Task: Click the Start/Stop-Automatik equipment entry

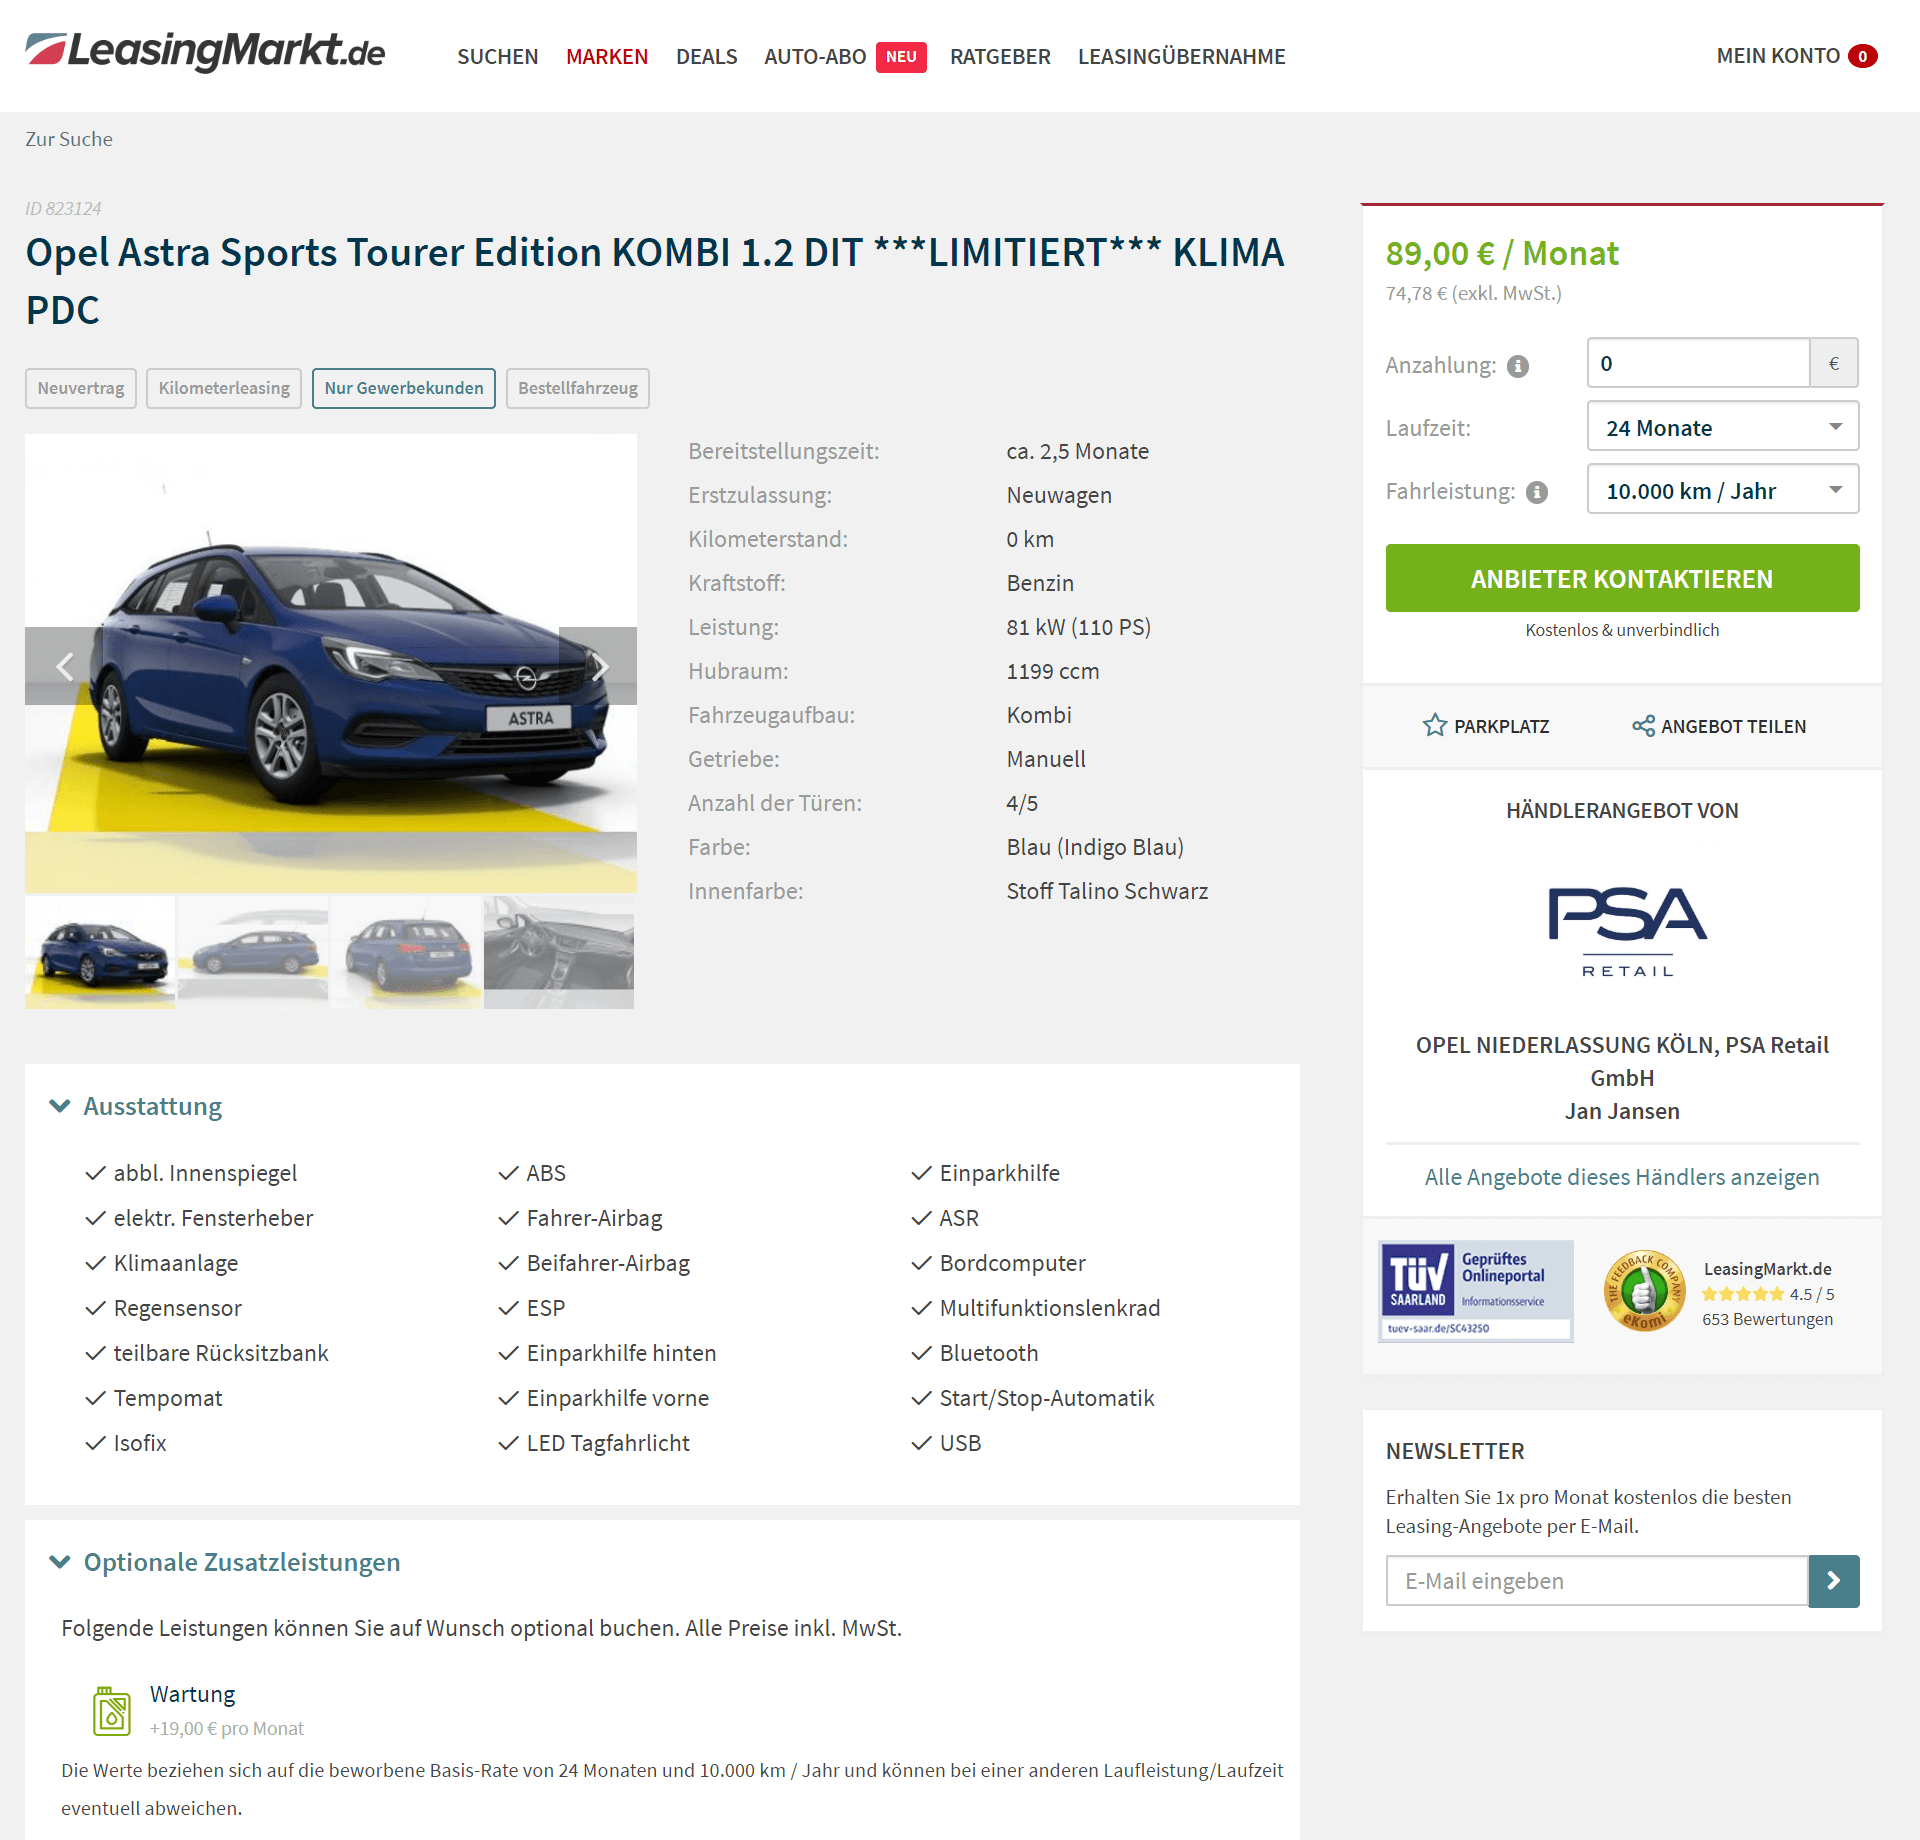Action: (x=1047, y=1398)
